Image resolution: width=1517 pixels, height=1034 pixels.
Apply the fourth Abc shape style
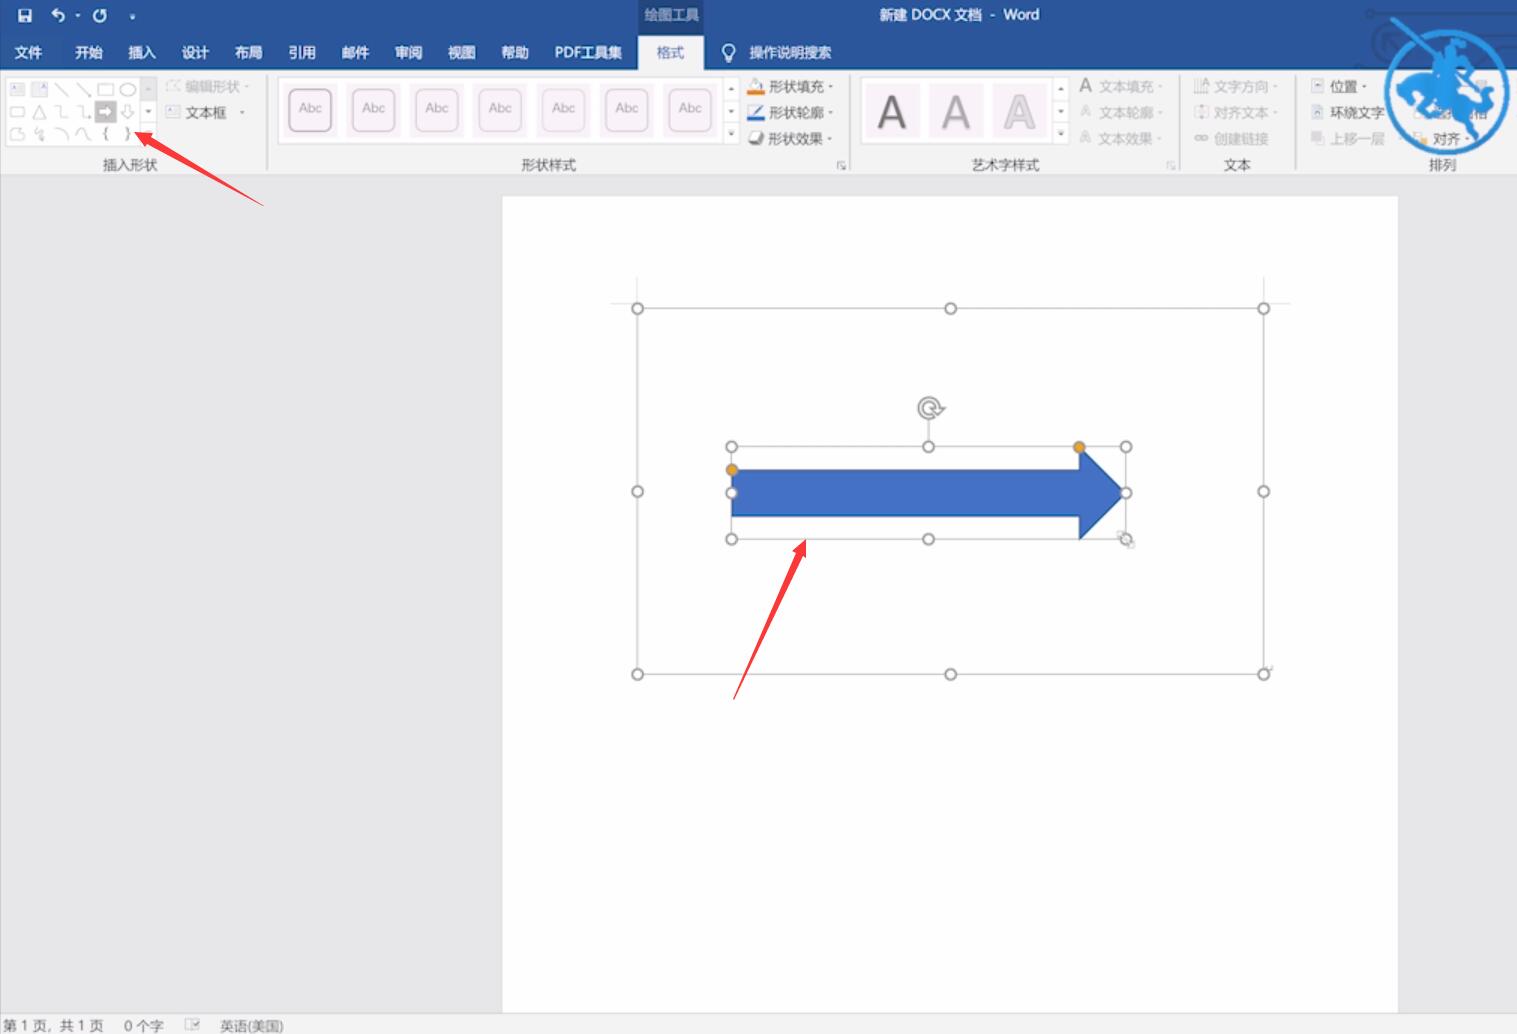click(500, 110)
